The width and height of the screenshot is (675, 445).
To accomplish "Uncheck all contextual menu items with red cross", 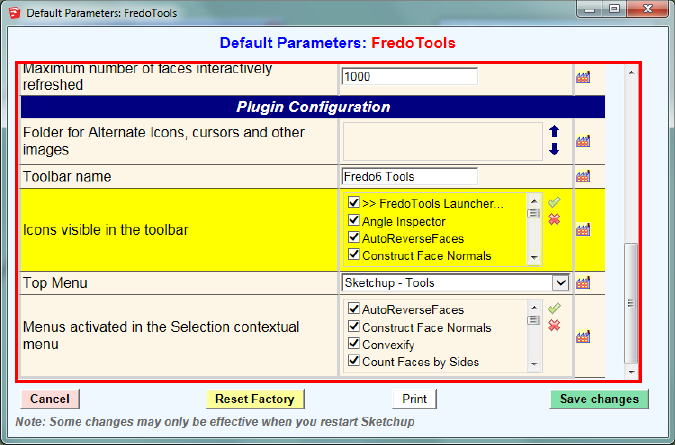I will pos(554,325).
